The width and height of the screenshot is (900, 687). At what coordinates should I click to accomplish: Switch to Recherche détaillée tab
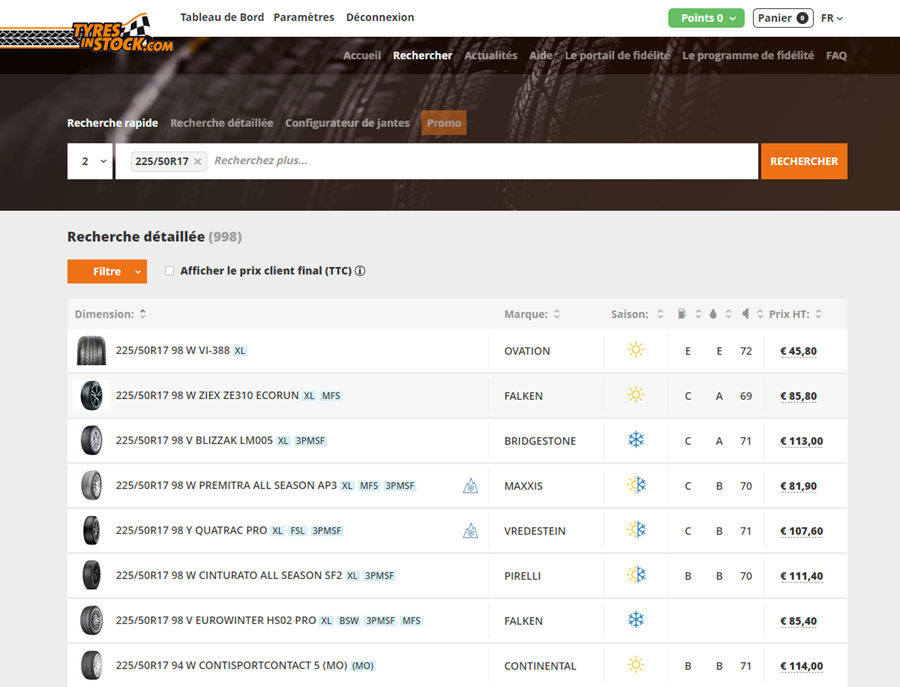coord(222,123)
